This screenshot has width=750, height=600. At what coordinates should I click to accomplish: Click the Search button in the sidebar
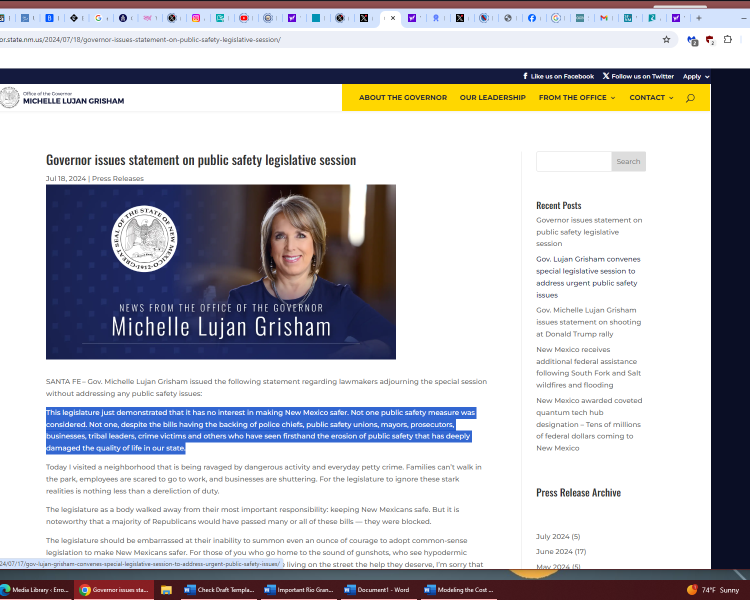click(628, 161)
